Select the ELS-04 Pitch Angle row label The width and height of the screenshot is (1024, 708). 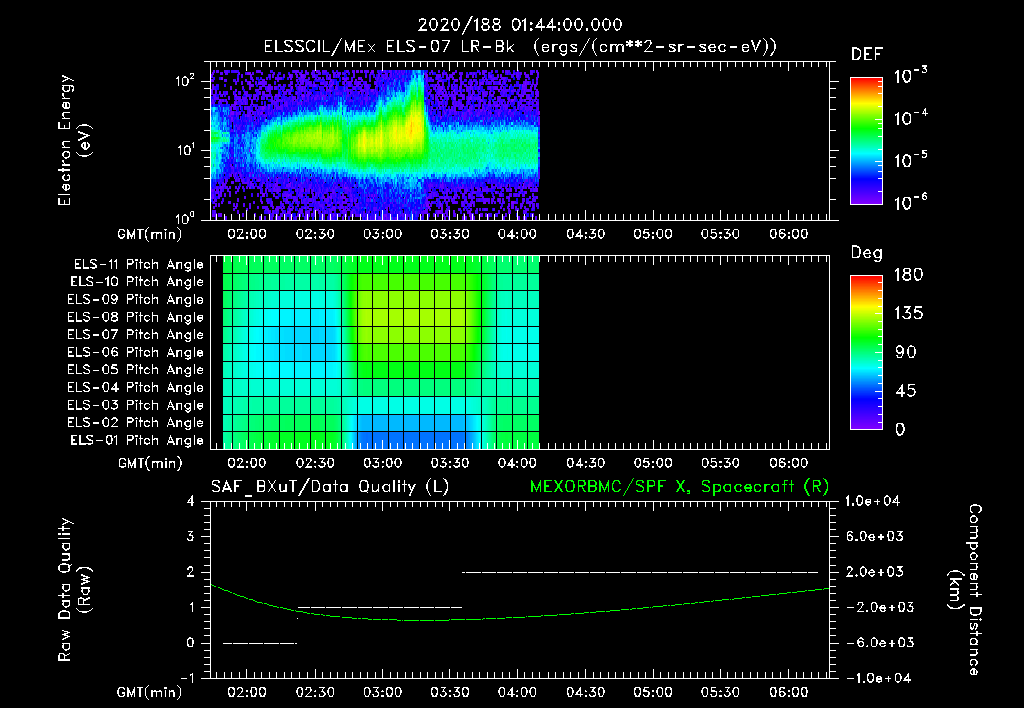[136, 387]
